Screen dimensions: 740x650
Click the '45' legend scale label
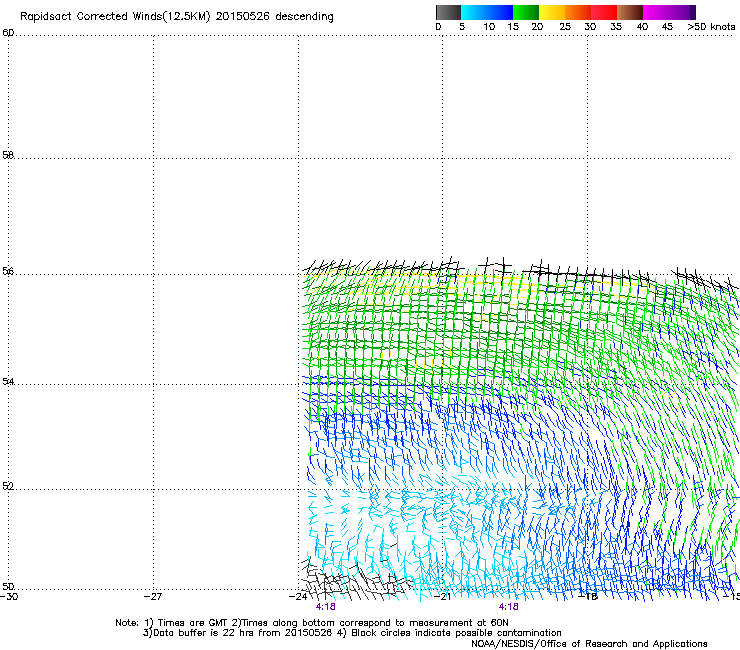click(x=667, y=27)
